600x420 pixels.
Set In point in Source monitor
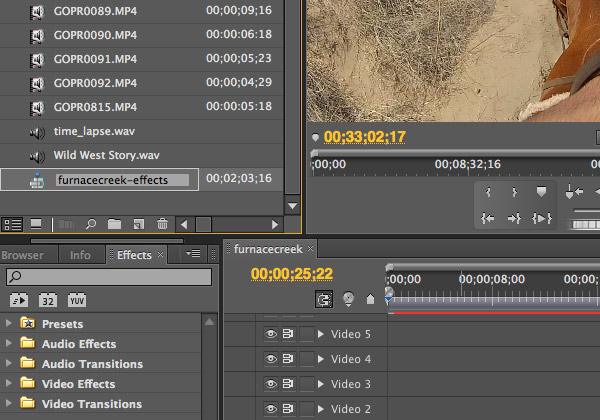click(x=488, y=192)
